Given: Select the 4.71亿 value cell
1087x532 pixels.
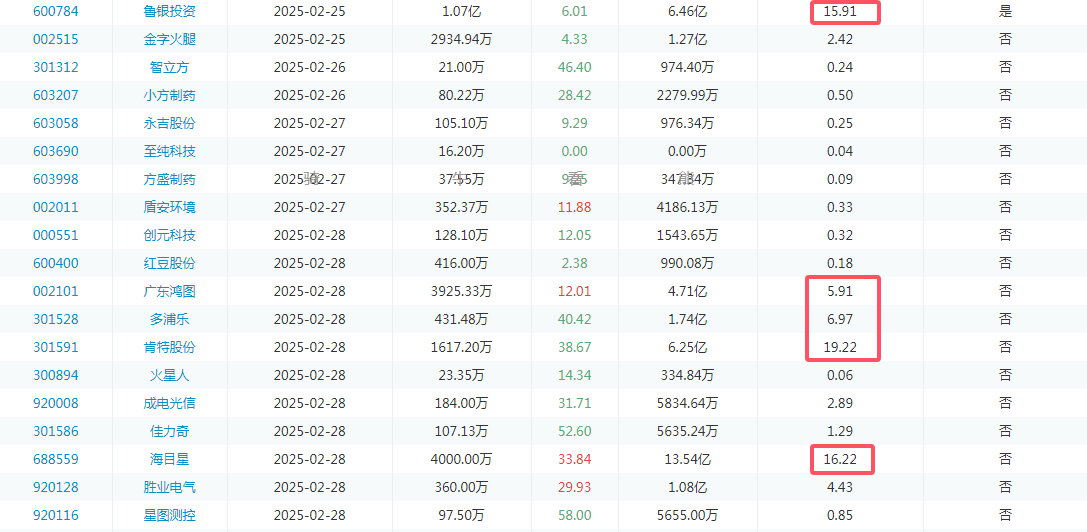Looking at the screenshot, I should (x=688, y=291).
